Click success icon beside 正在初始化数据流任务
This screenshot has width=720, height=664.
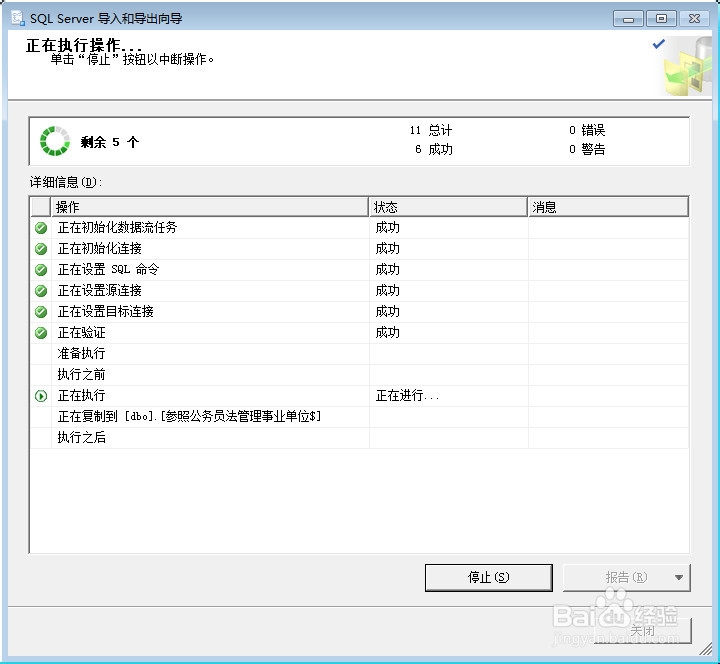tap(41, 228)
